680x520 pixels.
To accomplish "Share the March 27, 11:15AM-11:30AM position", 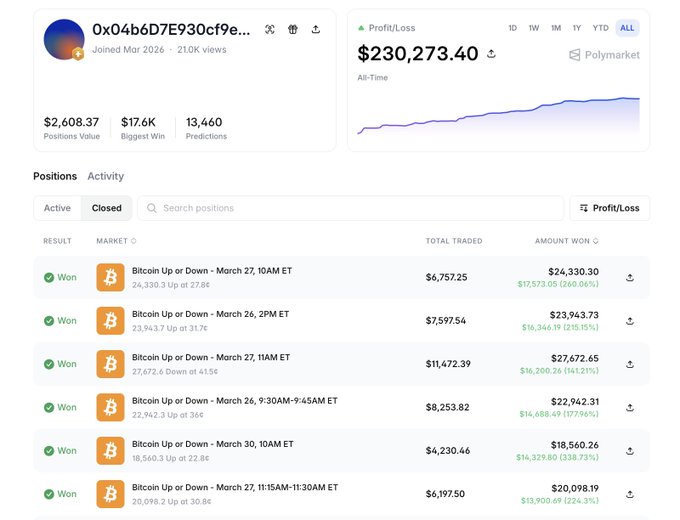I will coord(630,494).
